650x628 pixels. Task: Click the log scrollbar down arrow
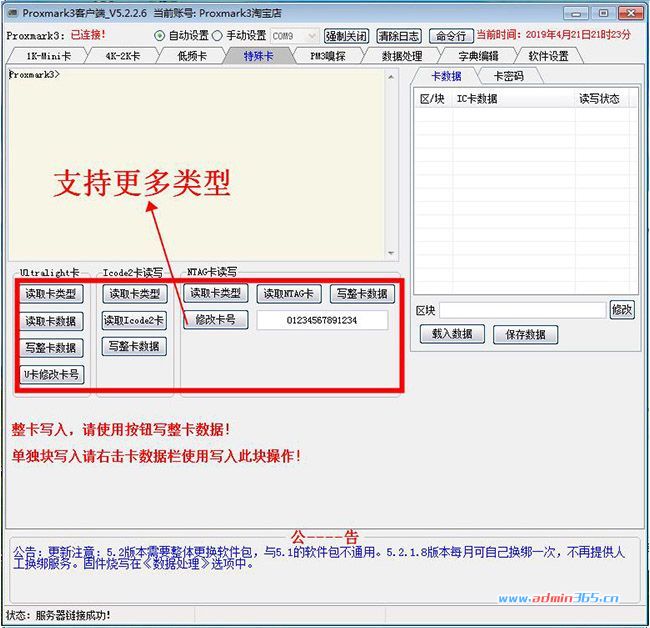pos(391,253)
